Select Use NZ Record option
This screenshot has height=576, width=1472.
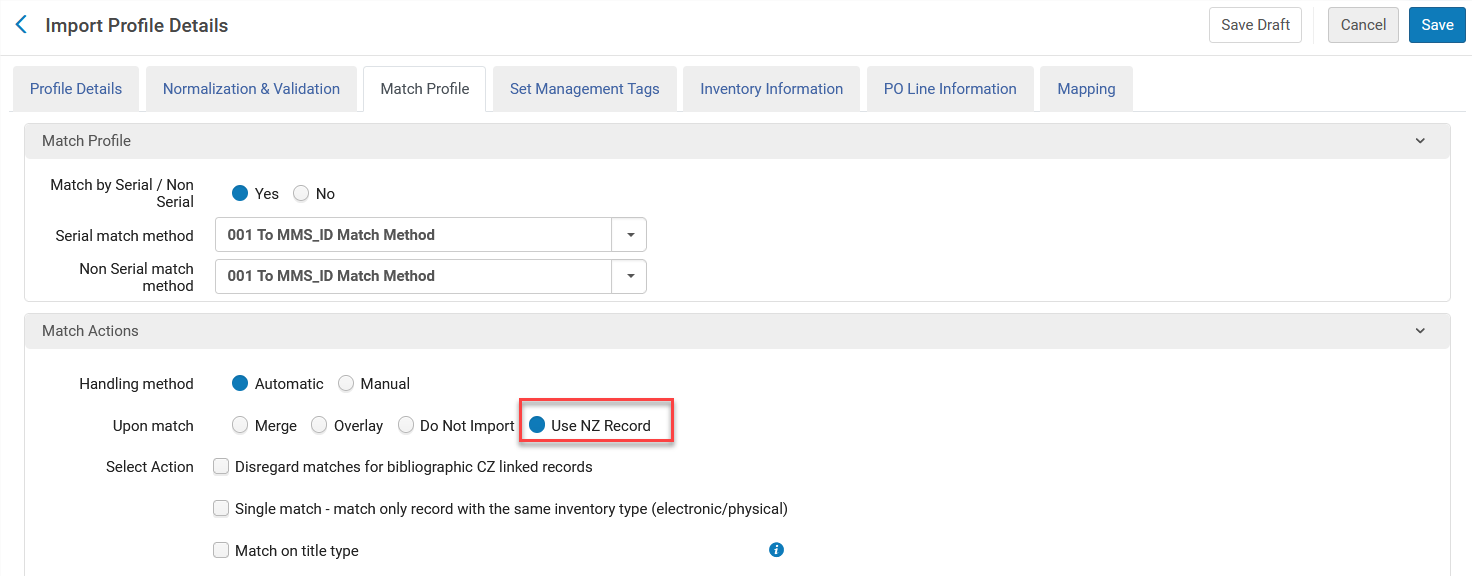click(x=537, y=426)
